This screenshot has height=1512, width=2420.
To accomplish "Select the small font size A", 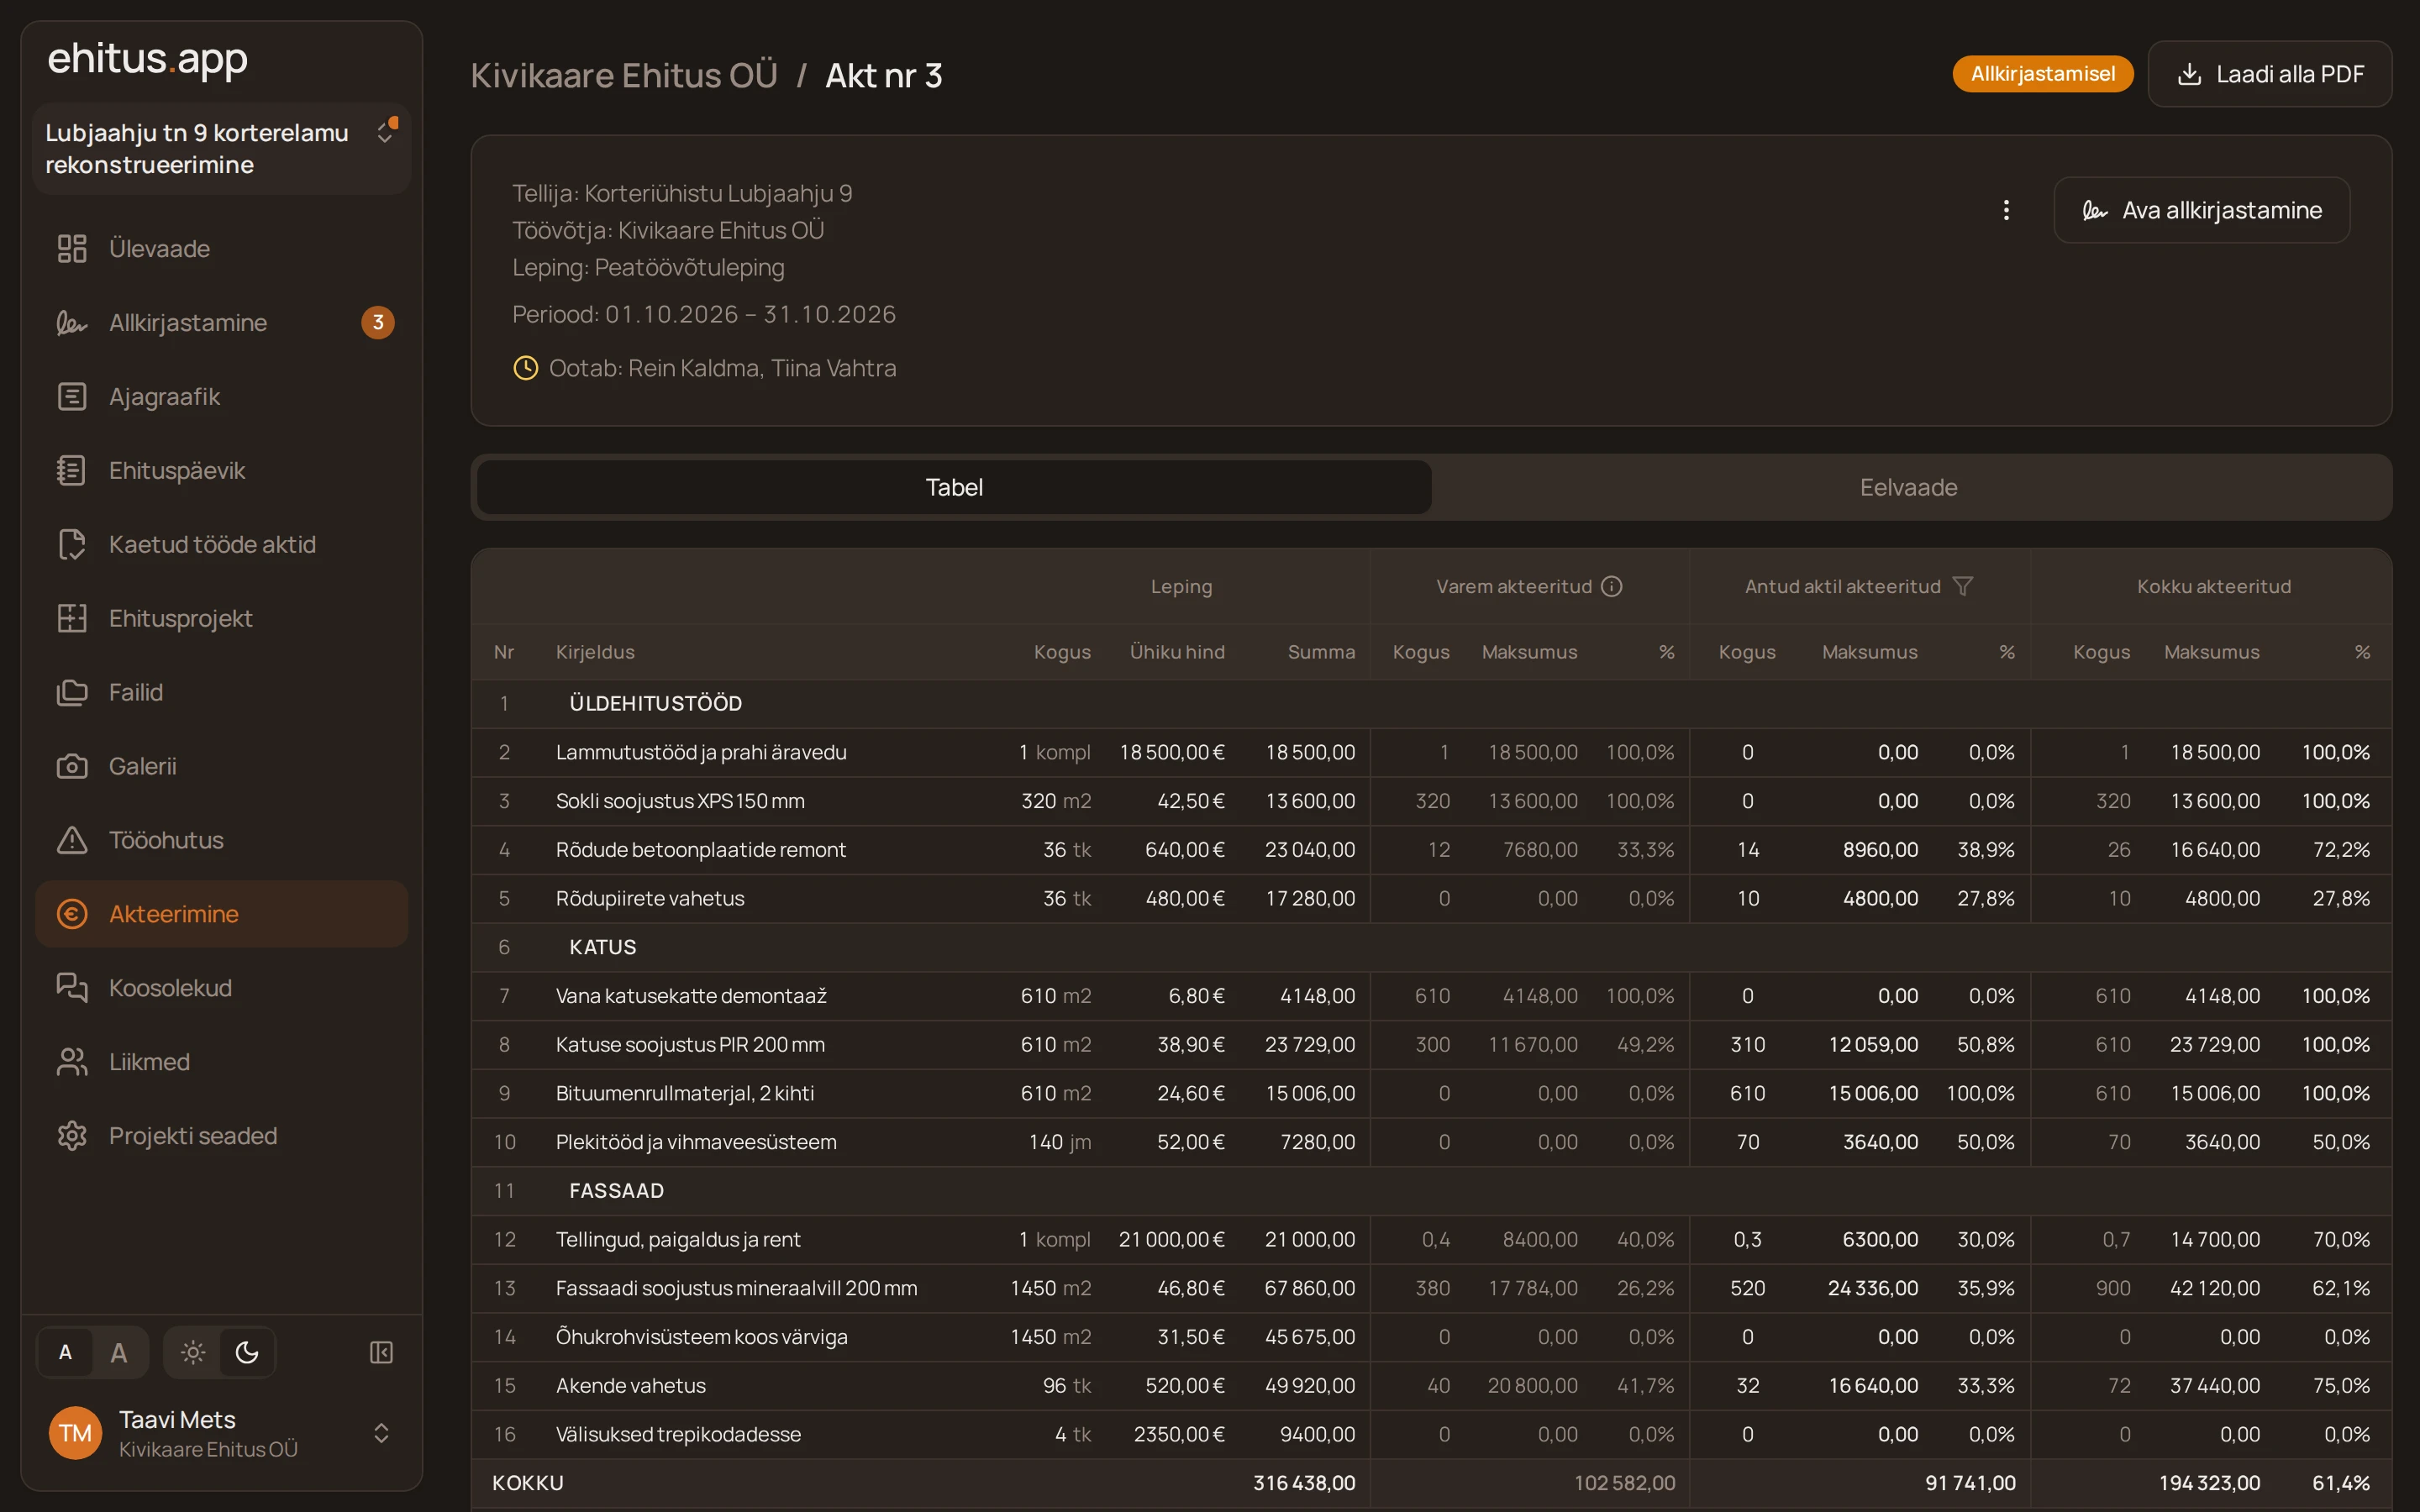I will [x=65, y=1352].
